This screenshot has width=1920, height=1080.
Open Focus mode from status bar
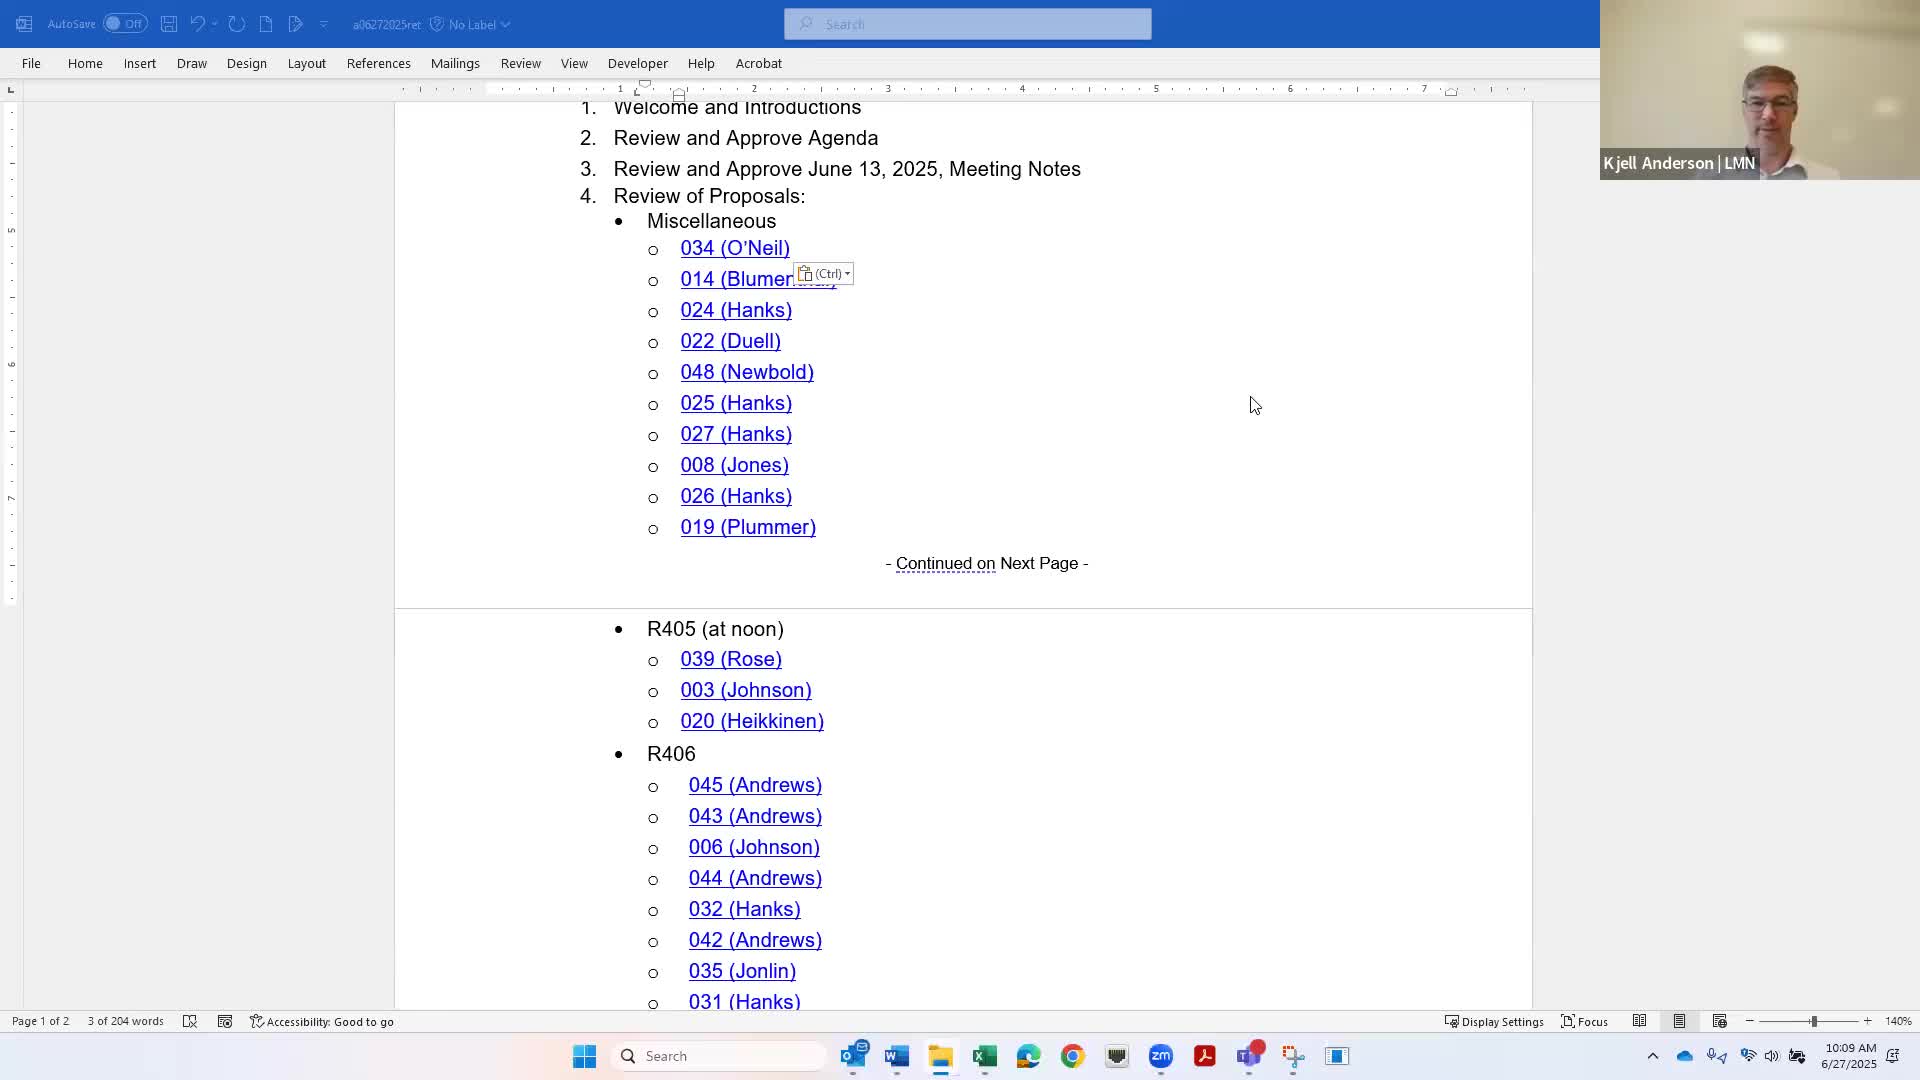1585,1021
